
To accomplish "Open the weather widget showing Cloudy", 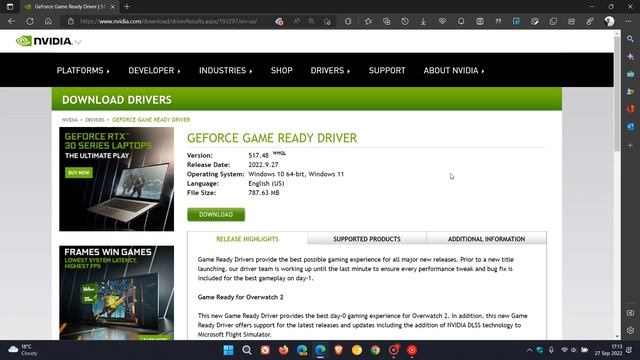I will [x=23, y=350].
